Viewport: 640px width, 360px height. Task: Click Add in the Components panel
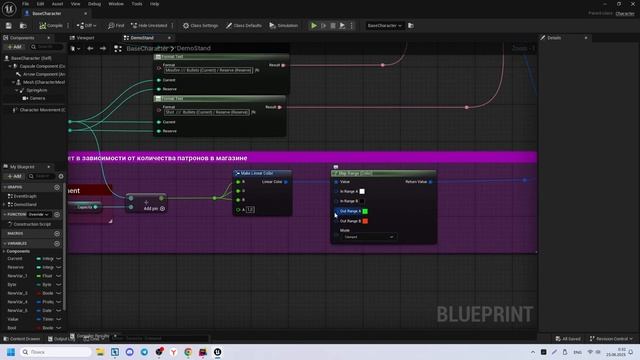click(x=14, y=47)
